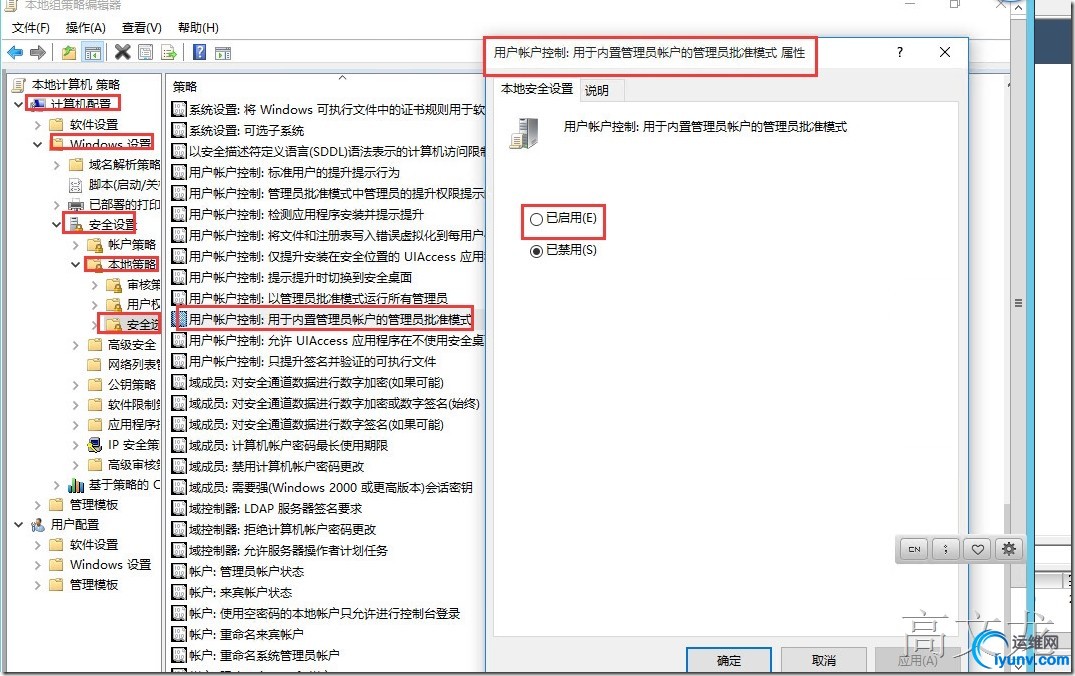Screen dimensions: 1075x676
Task: Click the Show/Hide action pane icon
Action: click(223, 52)
